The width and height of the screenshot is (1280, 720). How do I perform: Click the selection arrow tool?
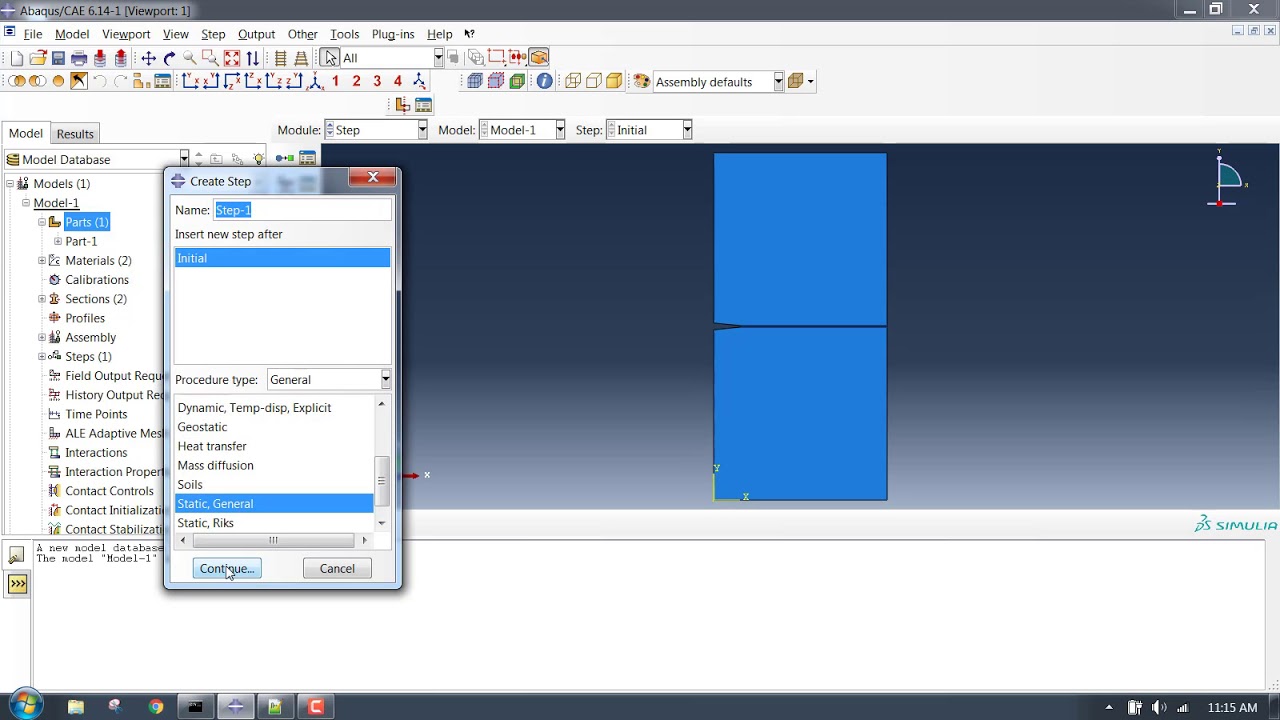[331, 58]
